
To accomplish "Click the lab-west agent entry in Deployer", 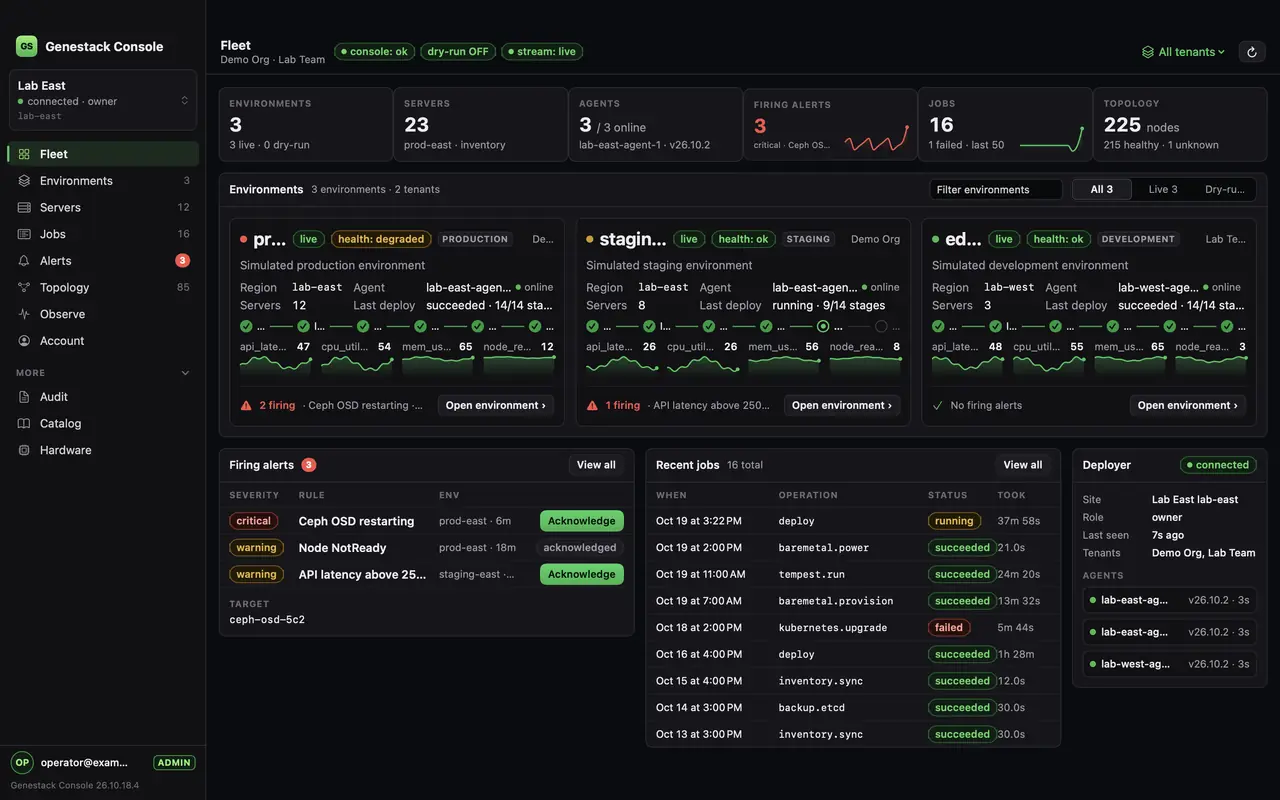I will (x=1169, y=664).
